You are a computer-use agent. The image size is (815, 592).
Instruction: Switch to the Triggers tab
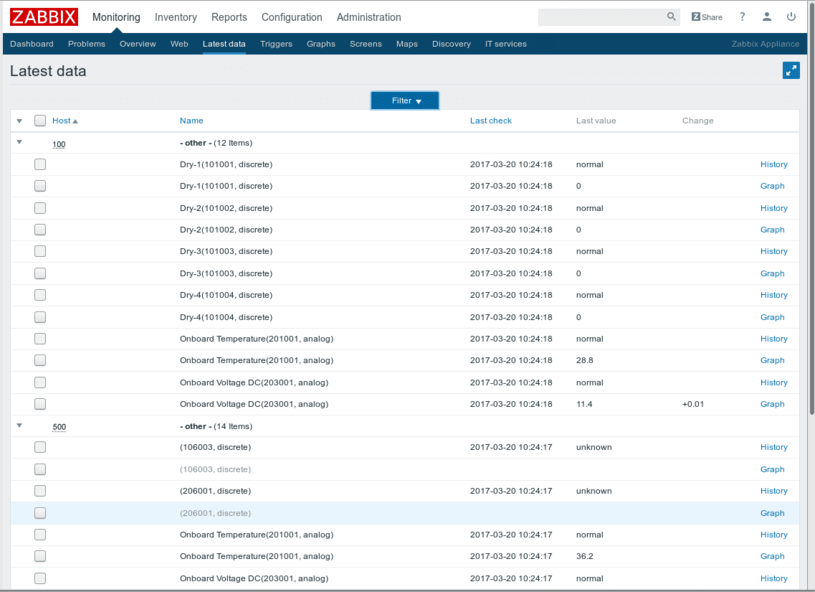click(x=276, y=44)
